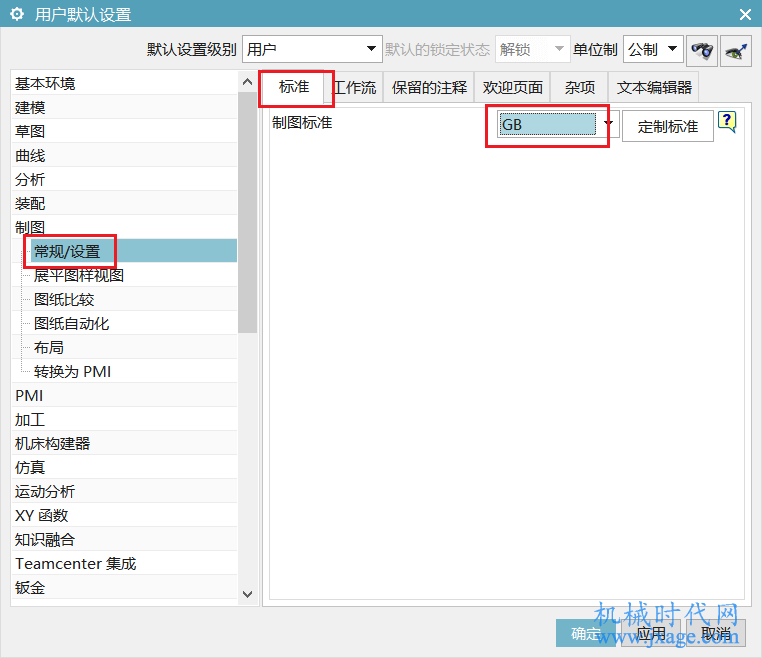Click the question mark help icon

tap(727, 121)
